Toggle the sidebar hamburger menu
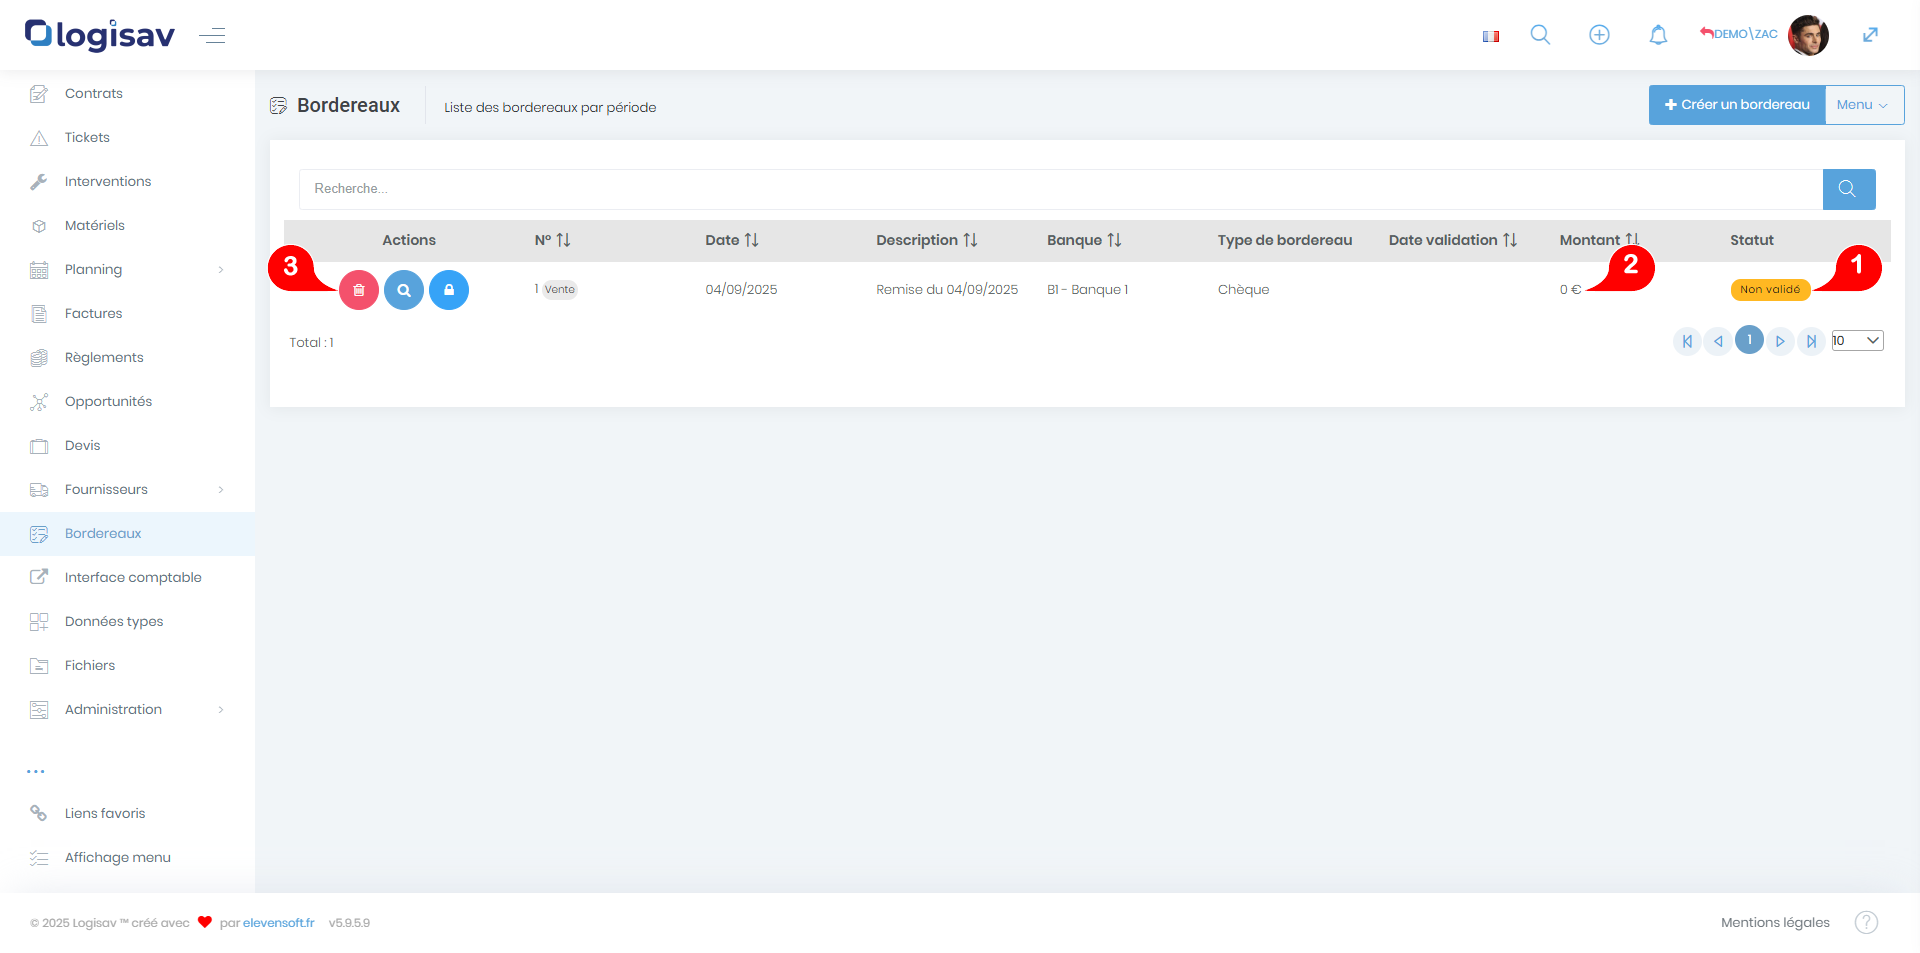The width and height of the screenshot is (1920, 953). tap(212, 36)
